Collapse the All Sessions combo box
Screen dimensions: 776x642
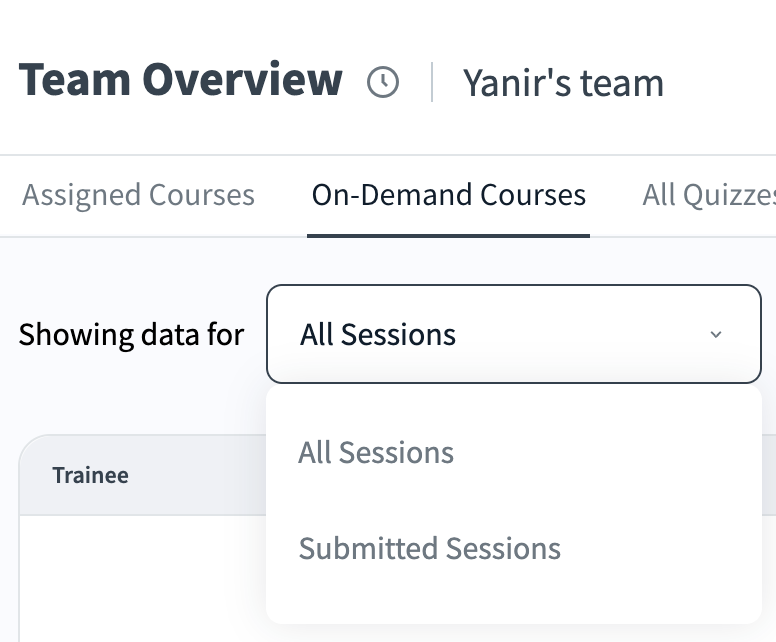pos(513,335)
